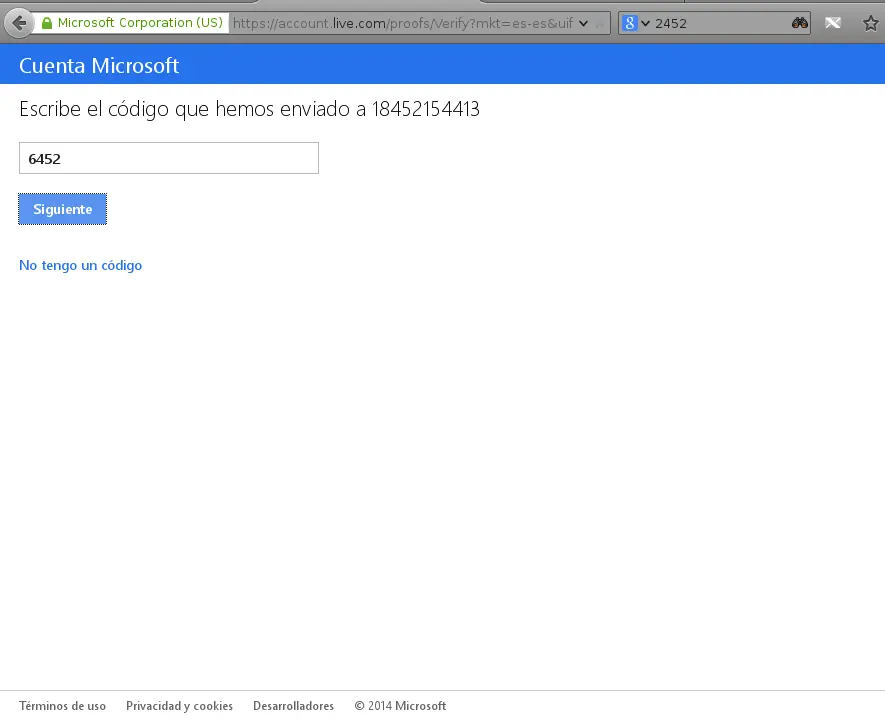Click the 'Escribe el código que hemos enviado' heading

click(249, 109)
